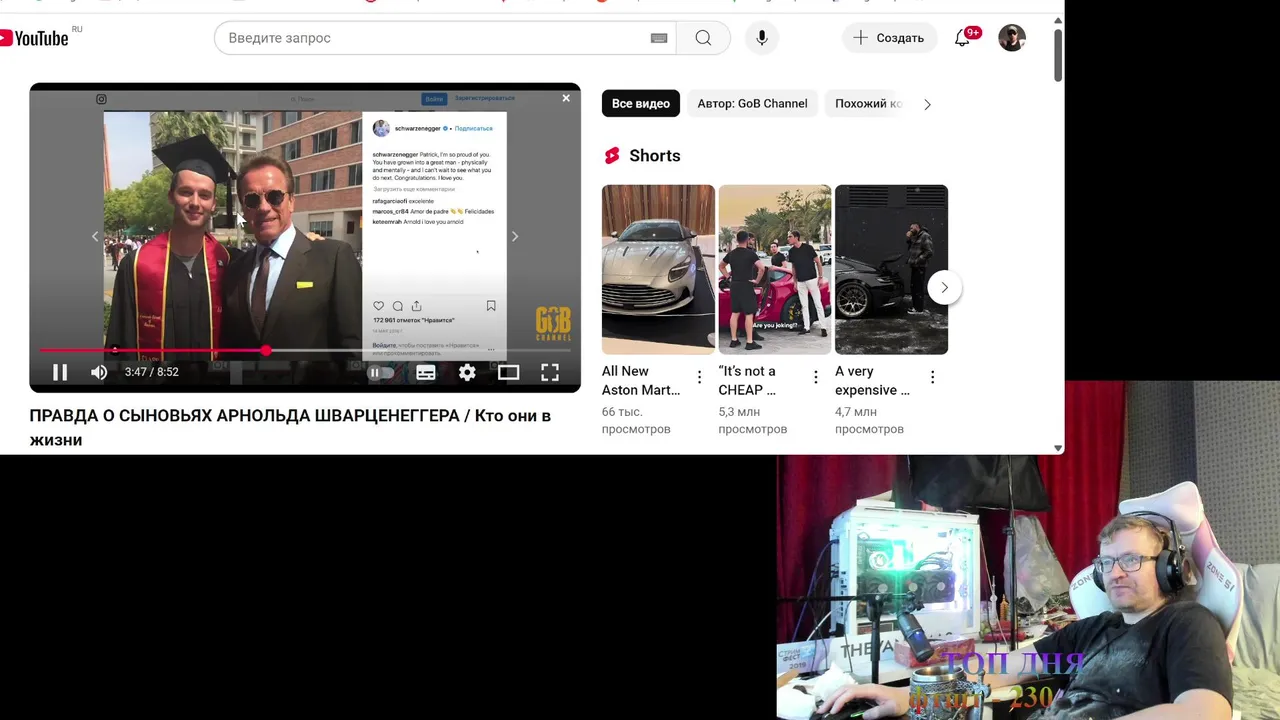This screenshot has height=720, width=1280.
Task: Click the Instagram comment bubble icon in the video
Action: [x=397, y=306]
